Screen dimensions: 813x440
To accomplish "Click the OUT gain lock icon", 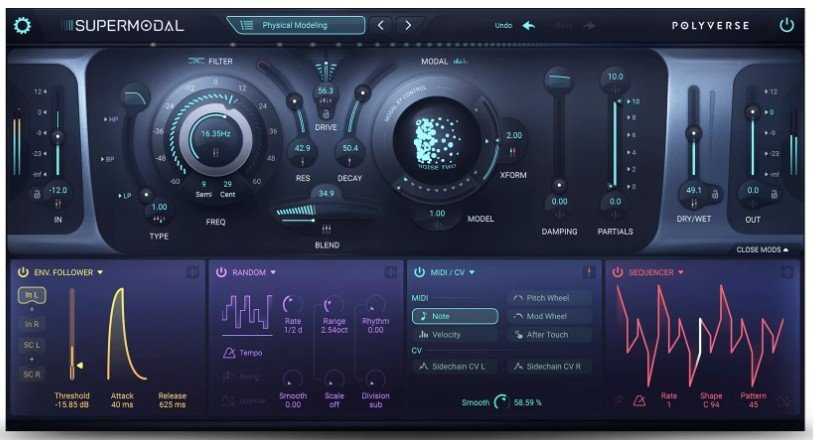I will (x=774, y=194).
